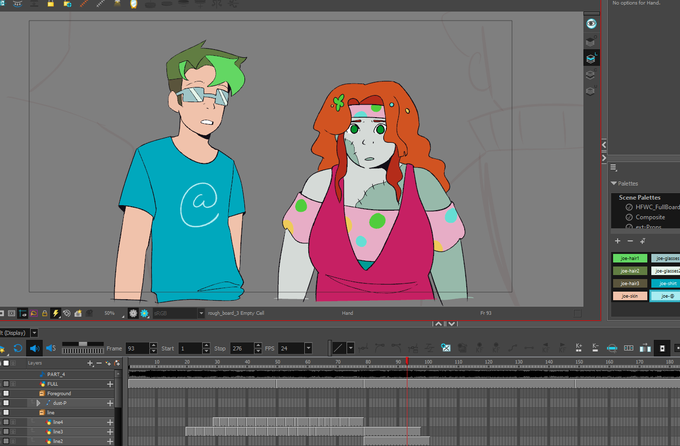Toggle the line3 layer enable checkbox
The image size is (680, 446).
point(6,432)
